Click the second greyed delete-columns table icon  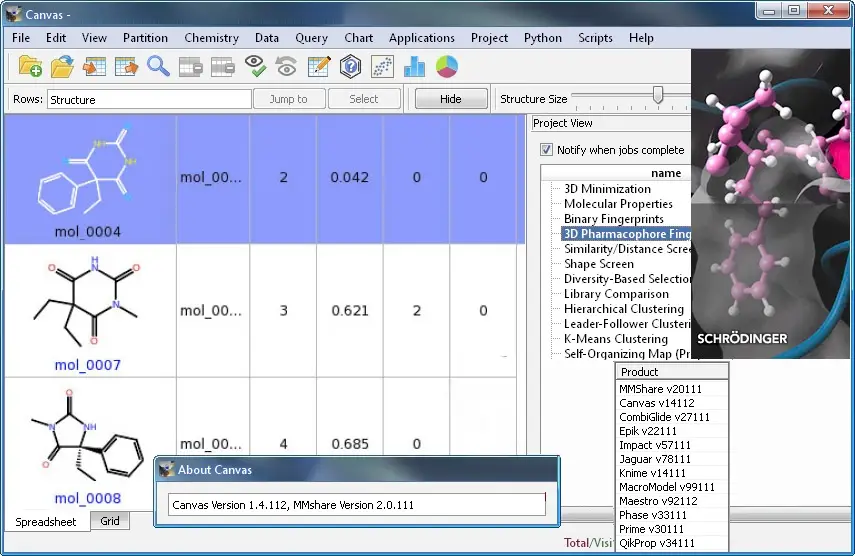coord(222,67)
